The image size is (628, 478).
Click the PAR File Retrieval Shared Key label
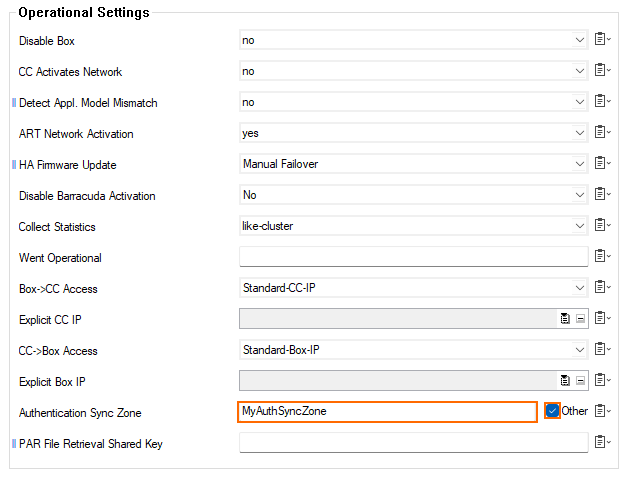pos(91,444)
